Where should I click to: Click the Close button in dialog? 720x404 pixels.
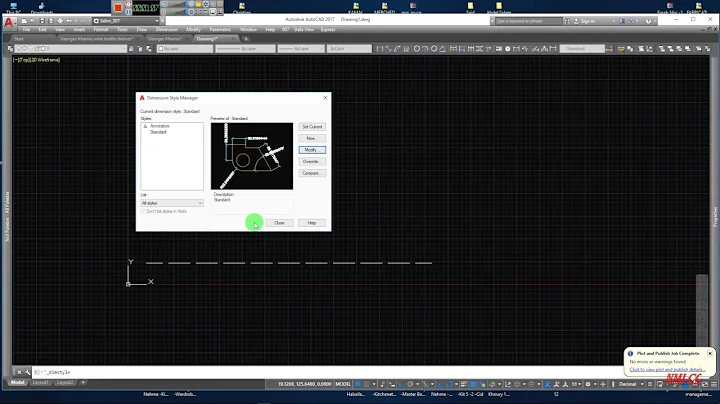click(279, 223)
